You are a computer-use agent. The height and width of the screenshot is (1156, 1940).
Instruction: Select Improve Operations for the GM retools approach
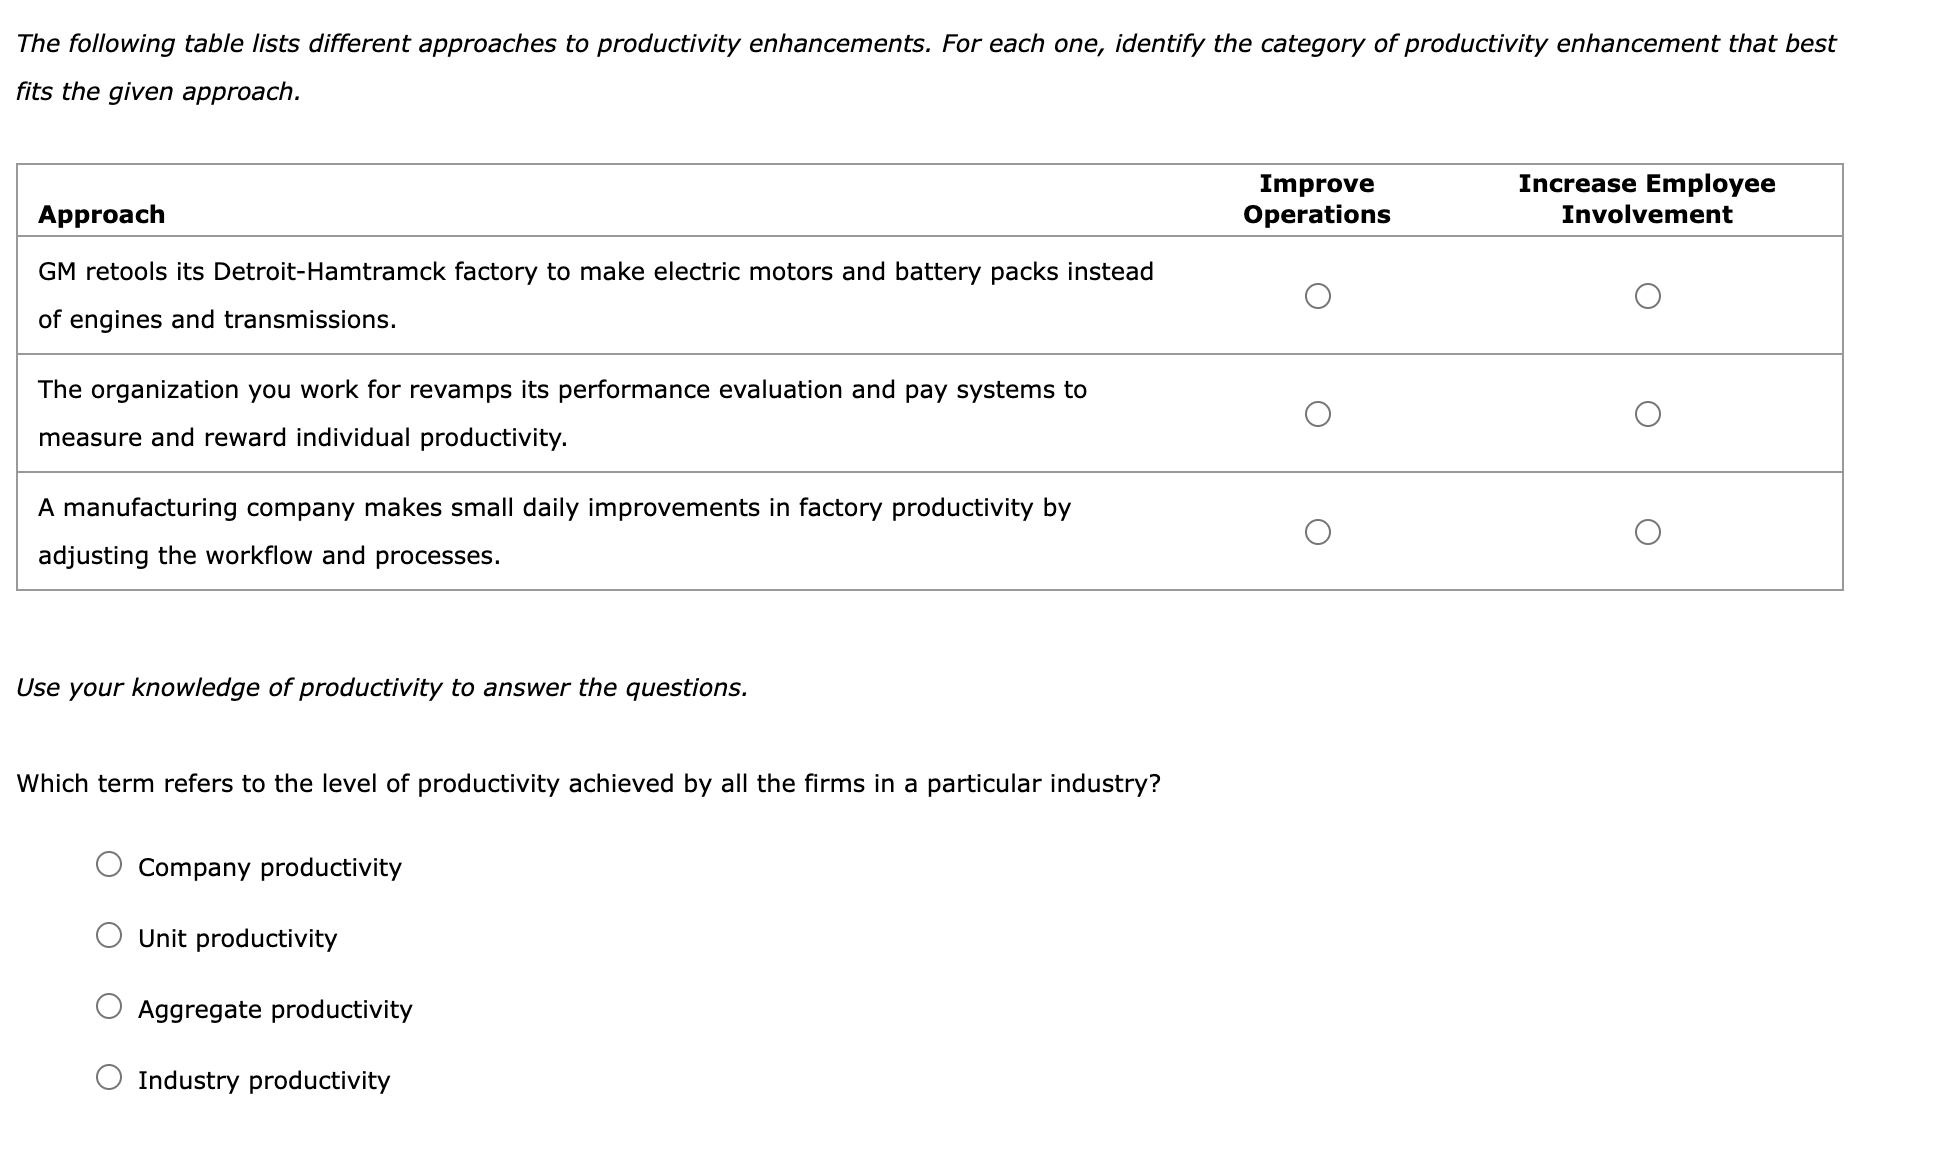pos(1318,295)
